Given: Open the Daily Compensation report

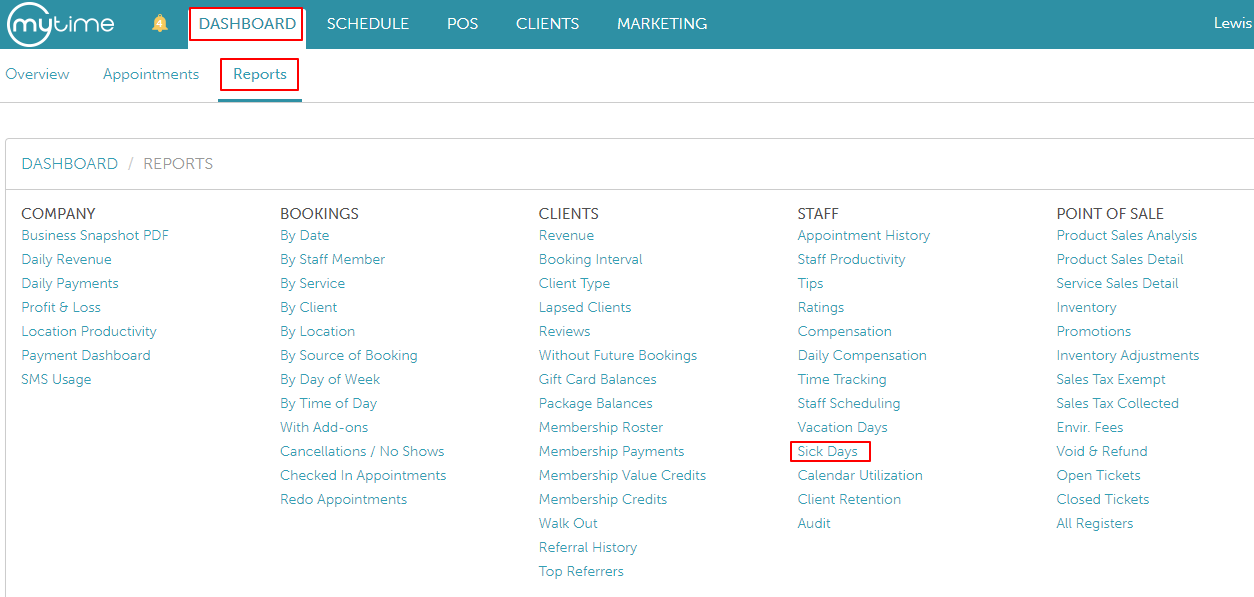Looking at the screenshot, I should click(x=862, y=356).
